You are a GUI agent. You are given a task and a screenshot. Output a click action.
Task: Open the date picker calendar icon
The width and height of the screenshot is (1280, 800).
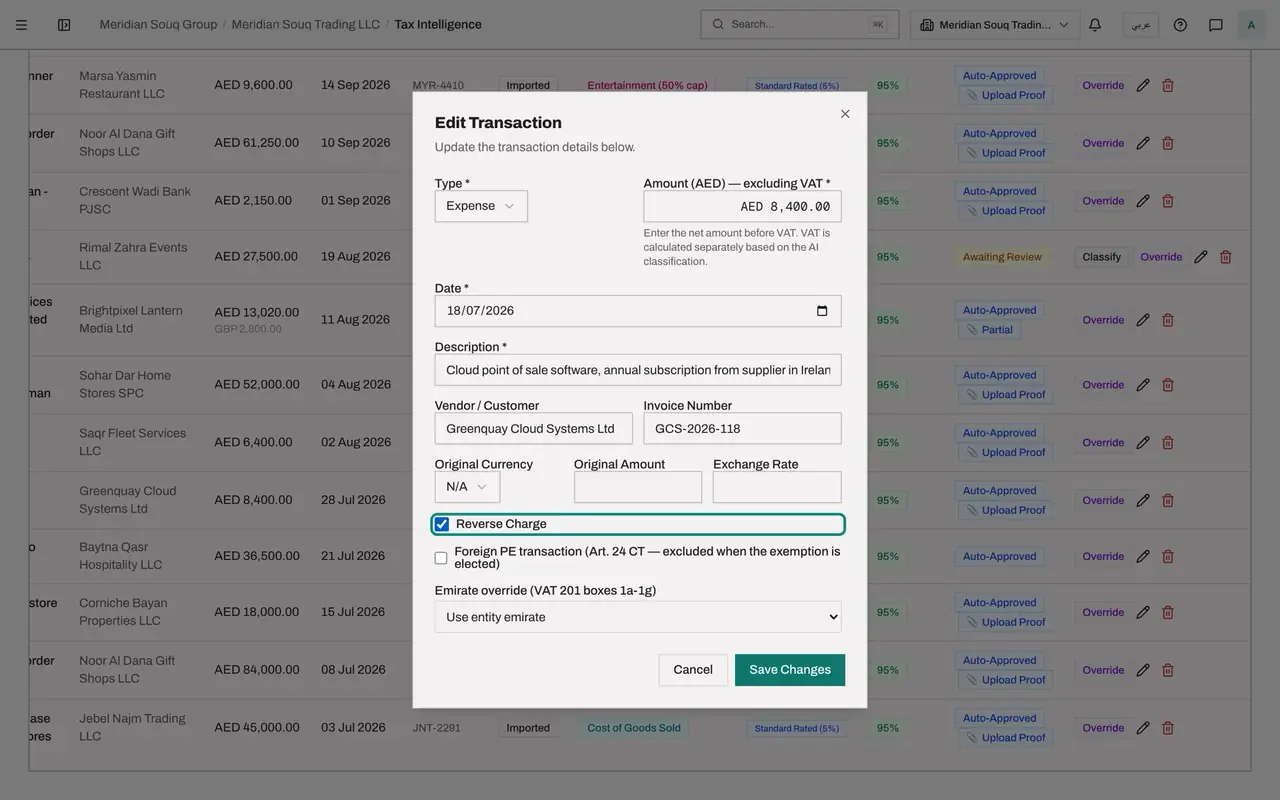pyautogui.click(x=822, y=311)
